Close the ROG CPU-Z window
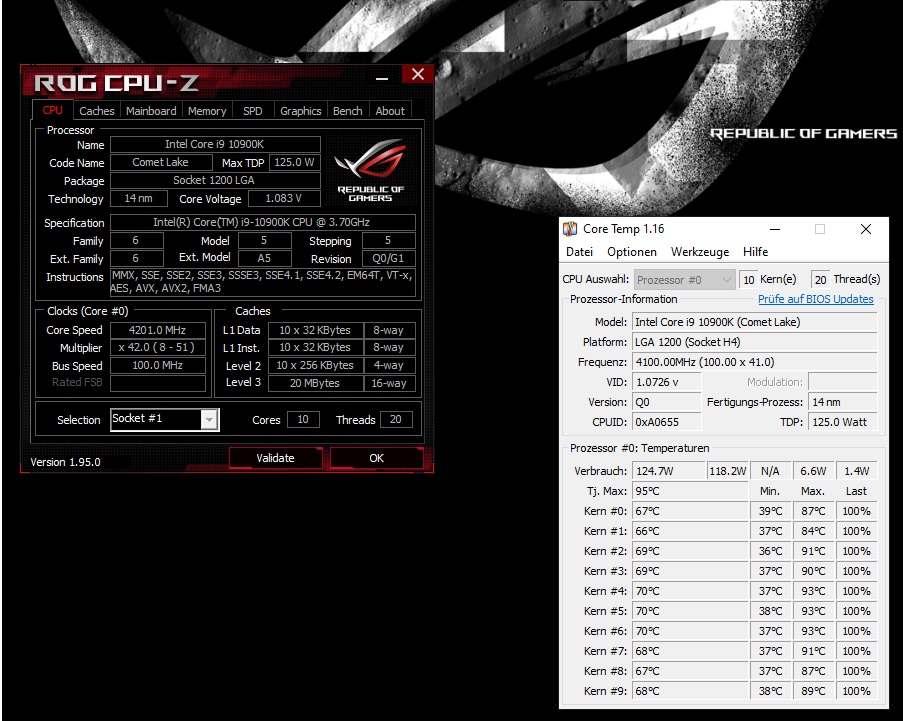903x721 pixels. pos(418,74)
